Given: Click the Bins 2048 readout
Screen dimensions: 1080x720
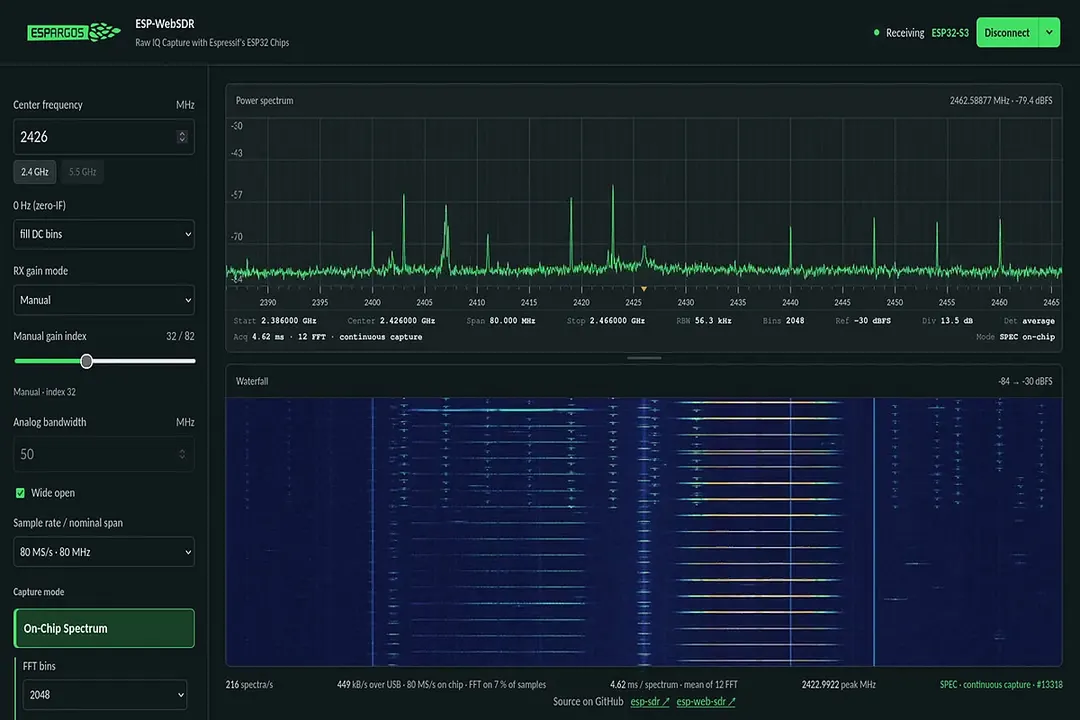Looking at the screenshot, I should (784, 320).
